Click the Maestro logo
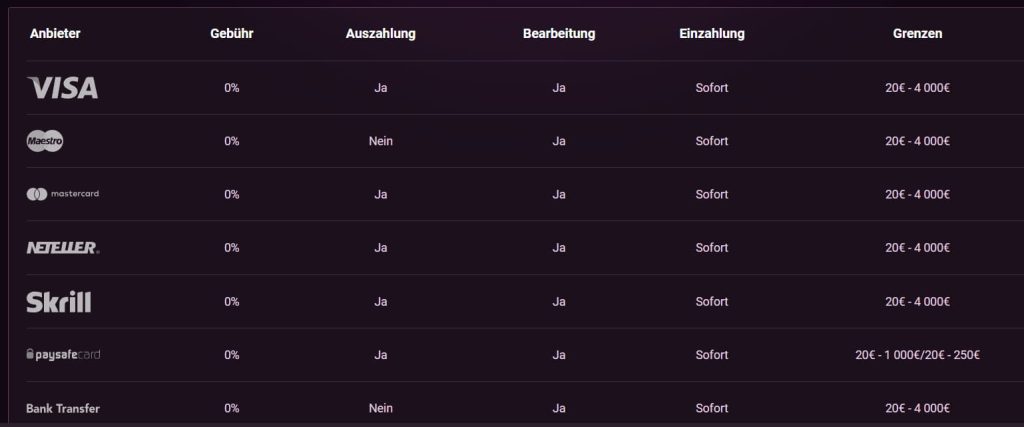Image resolution: width=1024 pixels, height=427 pixels. pos(45,141)
